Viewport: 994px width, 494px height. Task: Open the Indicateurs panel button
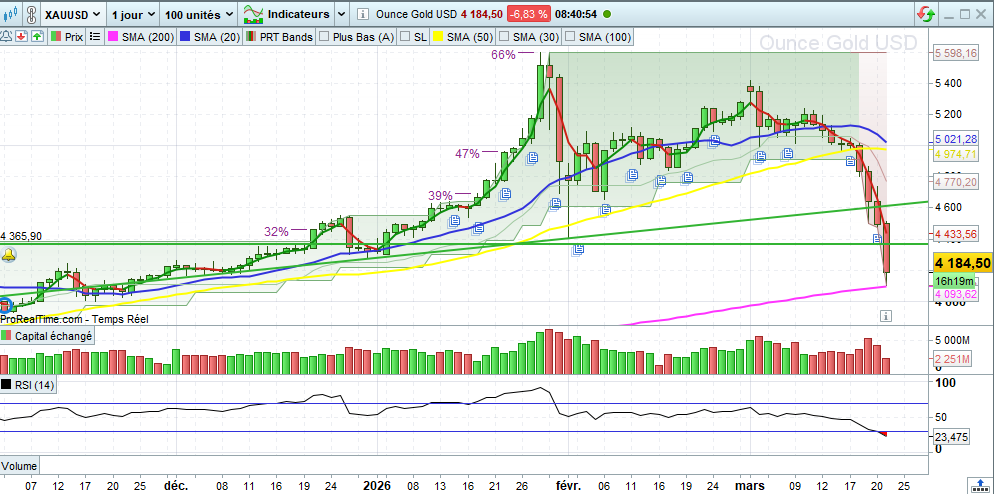[x=287, y=14]
